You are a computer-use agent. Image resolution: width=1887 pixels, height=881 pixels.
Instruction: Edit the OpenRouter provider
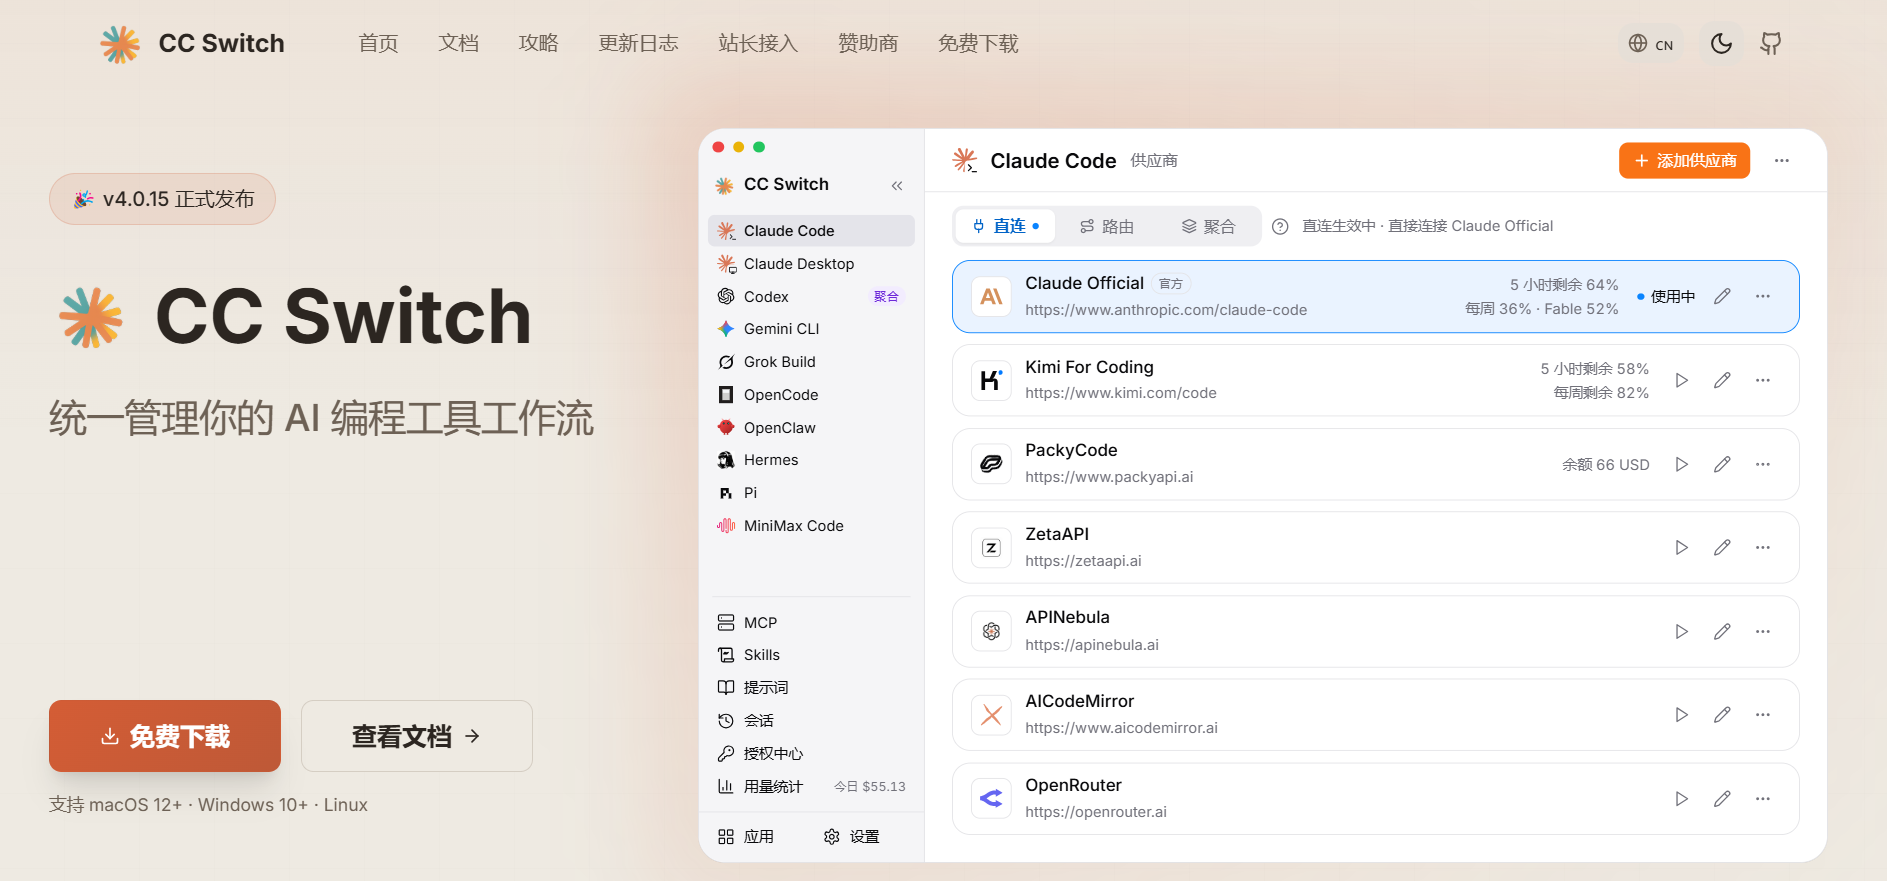[1722, 798]
